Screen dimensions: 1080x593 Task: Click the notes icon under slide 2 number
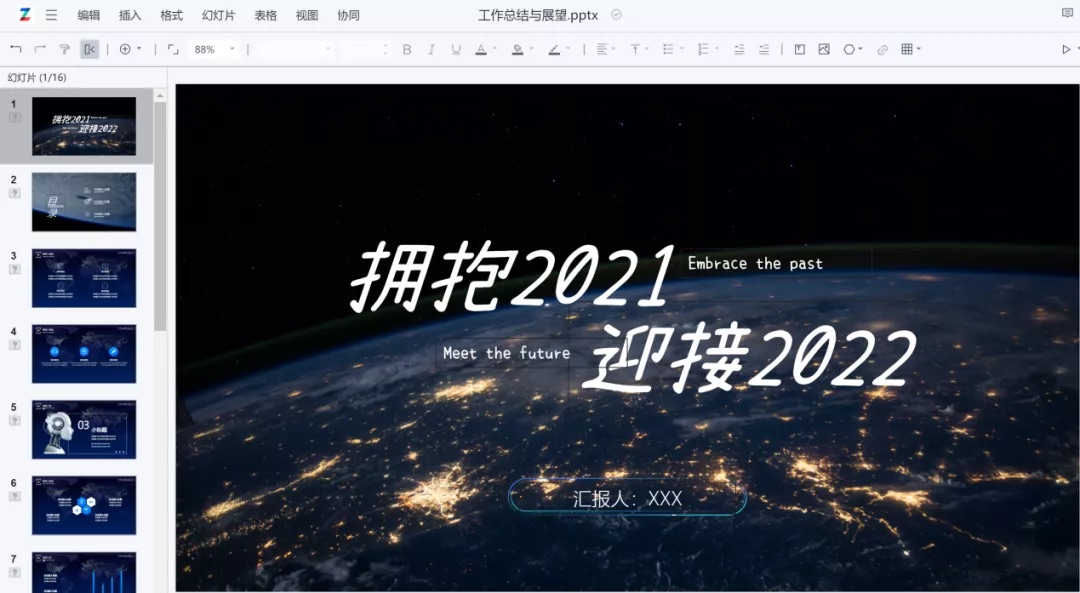pyautogui.click(x=14, y=194)
